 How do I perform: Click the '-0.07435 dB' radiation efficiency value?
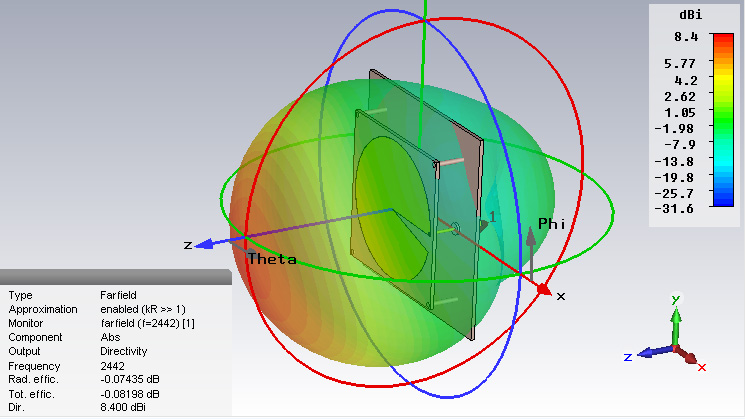(130, 380)
